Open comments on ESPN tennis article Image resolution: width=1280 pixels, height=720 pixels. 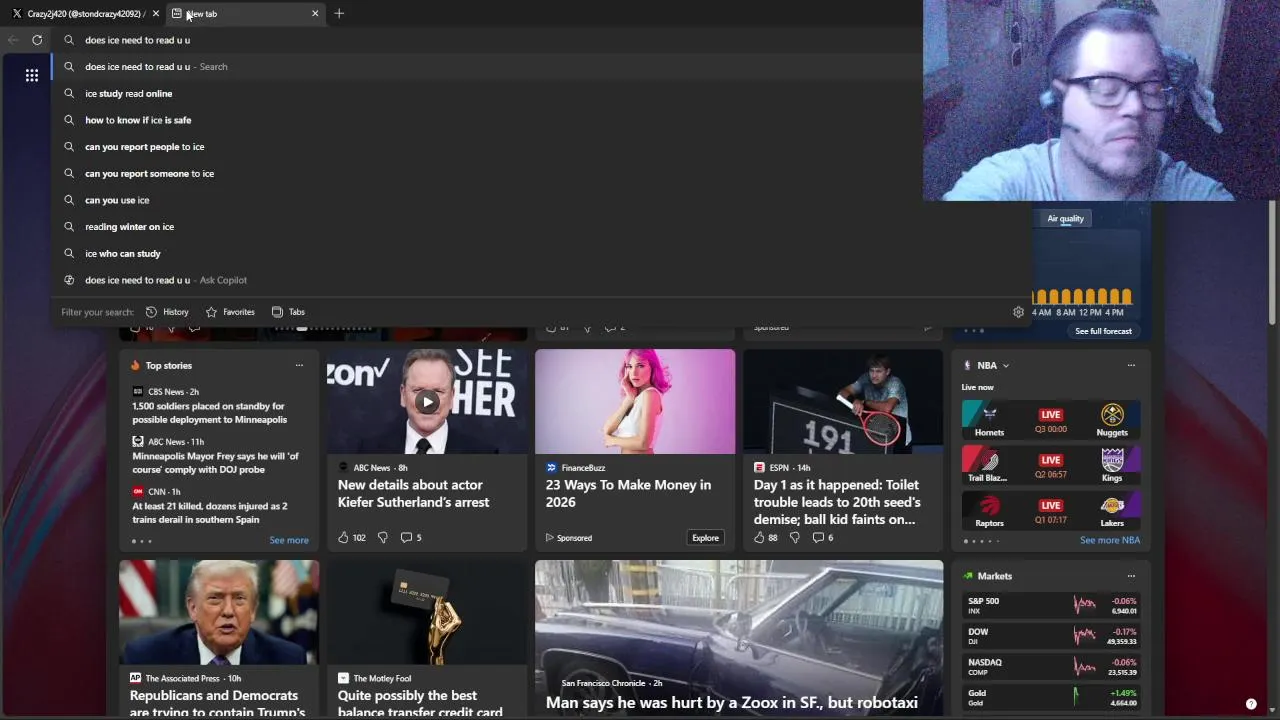pos(823,538)
